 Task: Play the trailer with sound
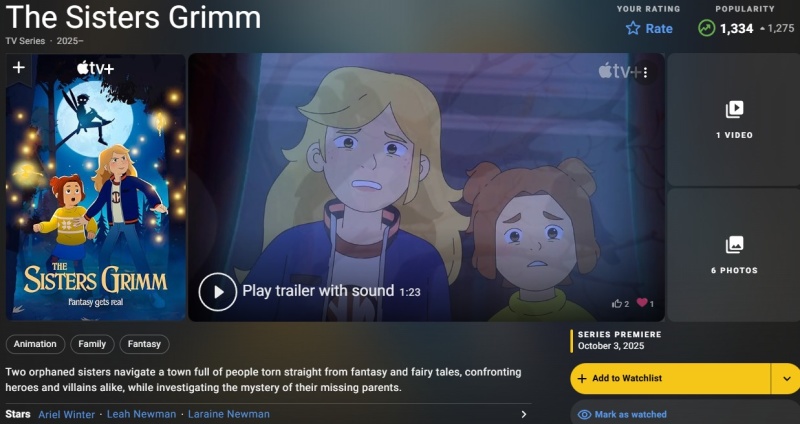218,292
